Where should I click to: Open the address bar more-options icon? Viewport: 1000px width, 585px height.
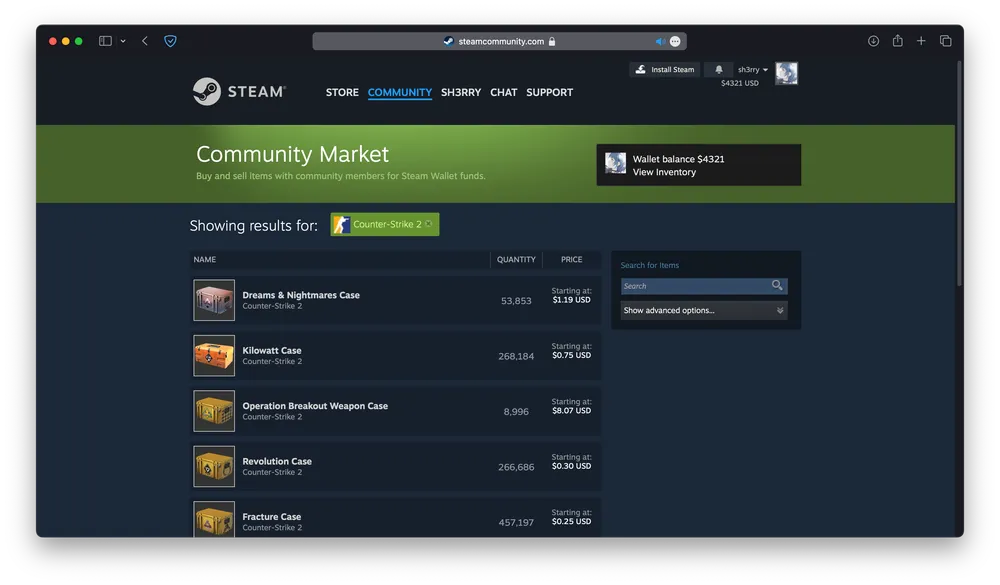675,41
